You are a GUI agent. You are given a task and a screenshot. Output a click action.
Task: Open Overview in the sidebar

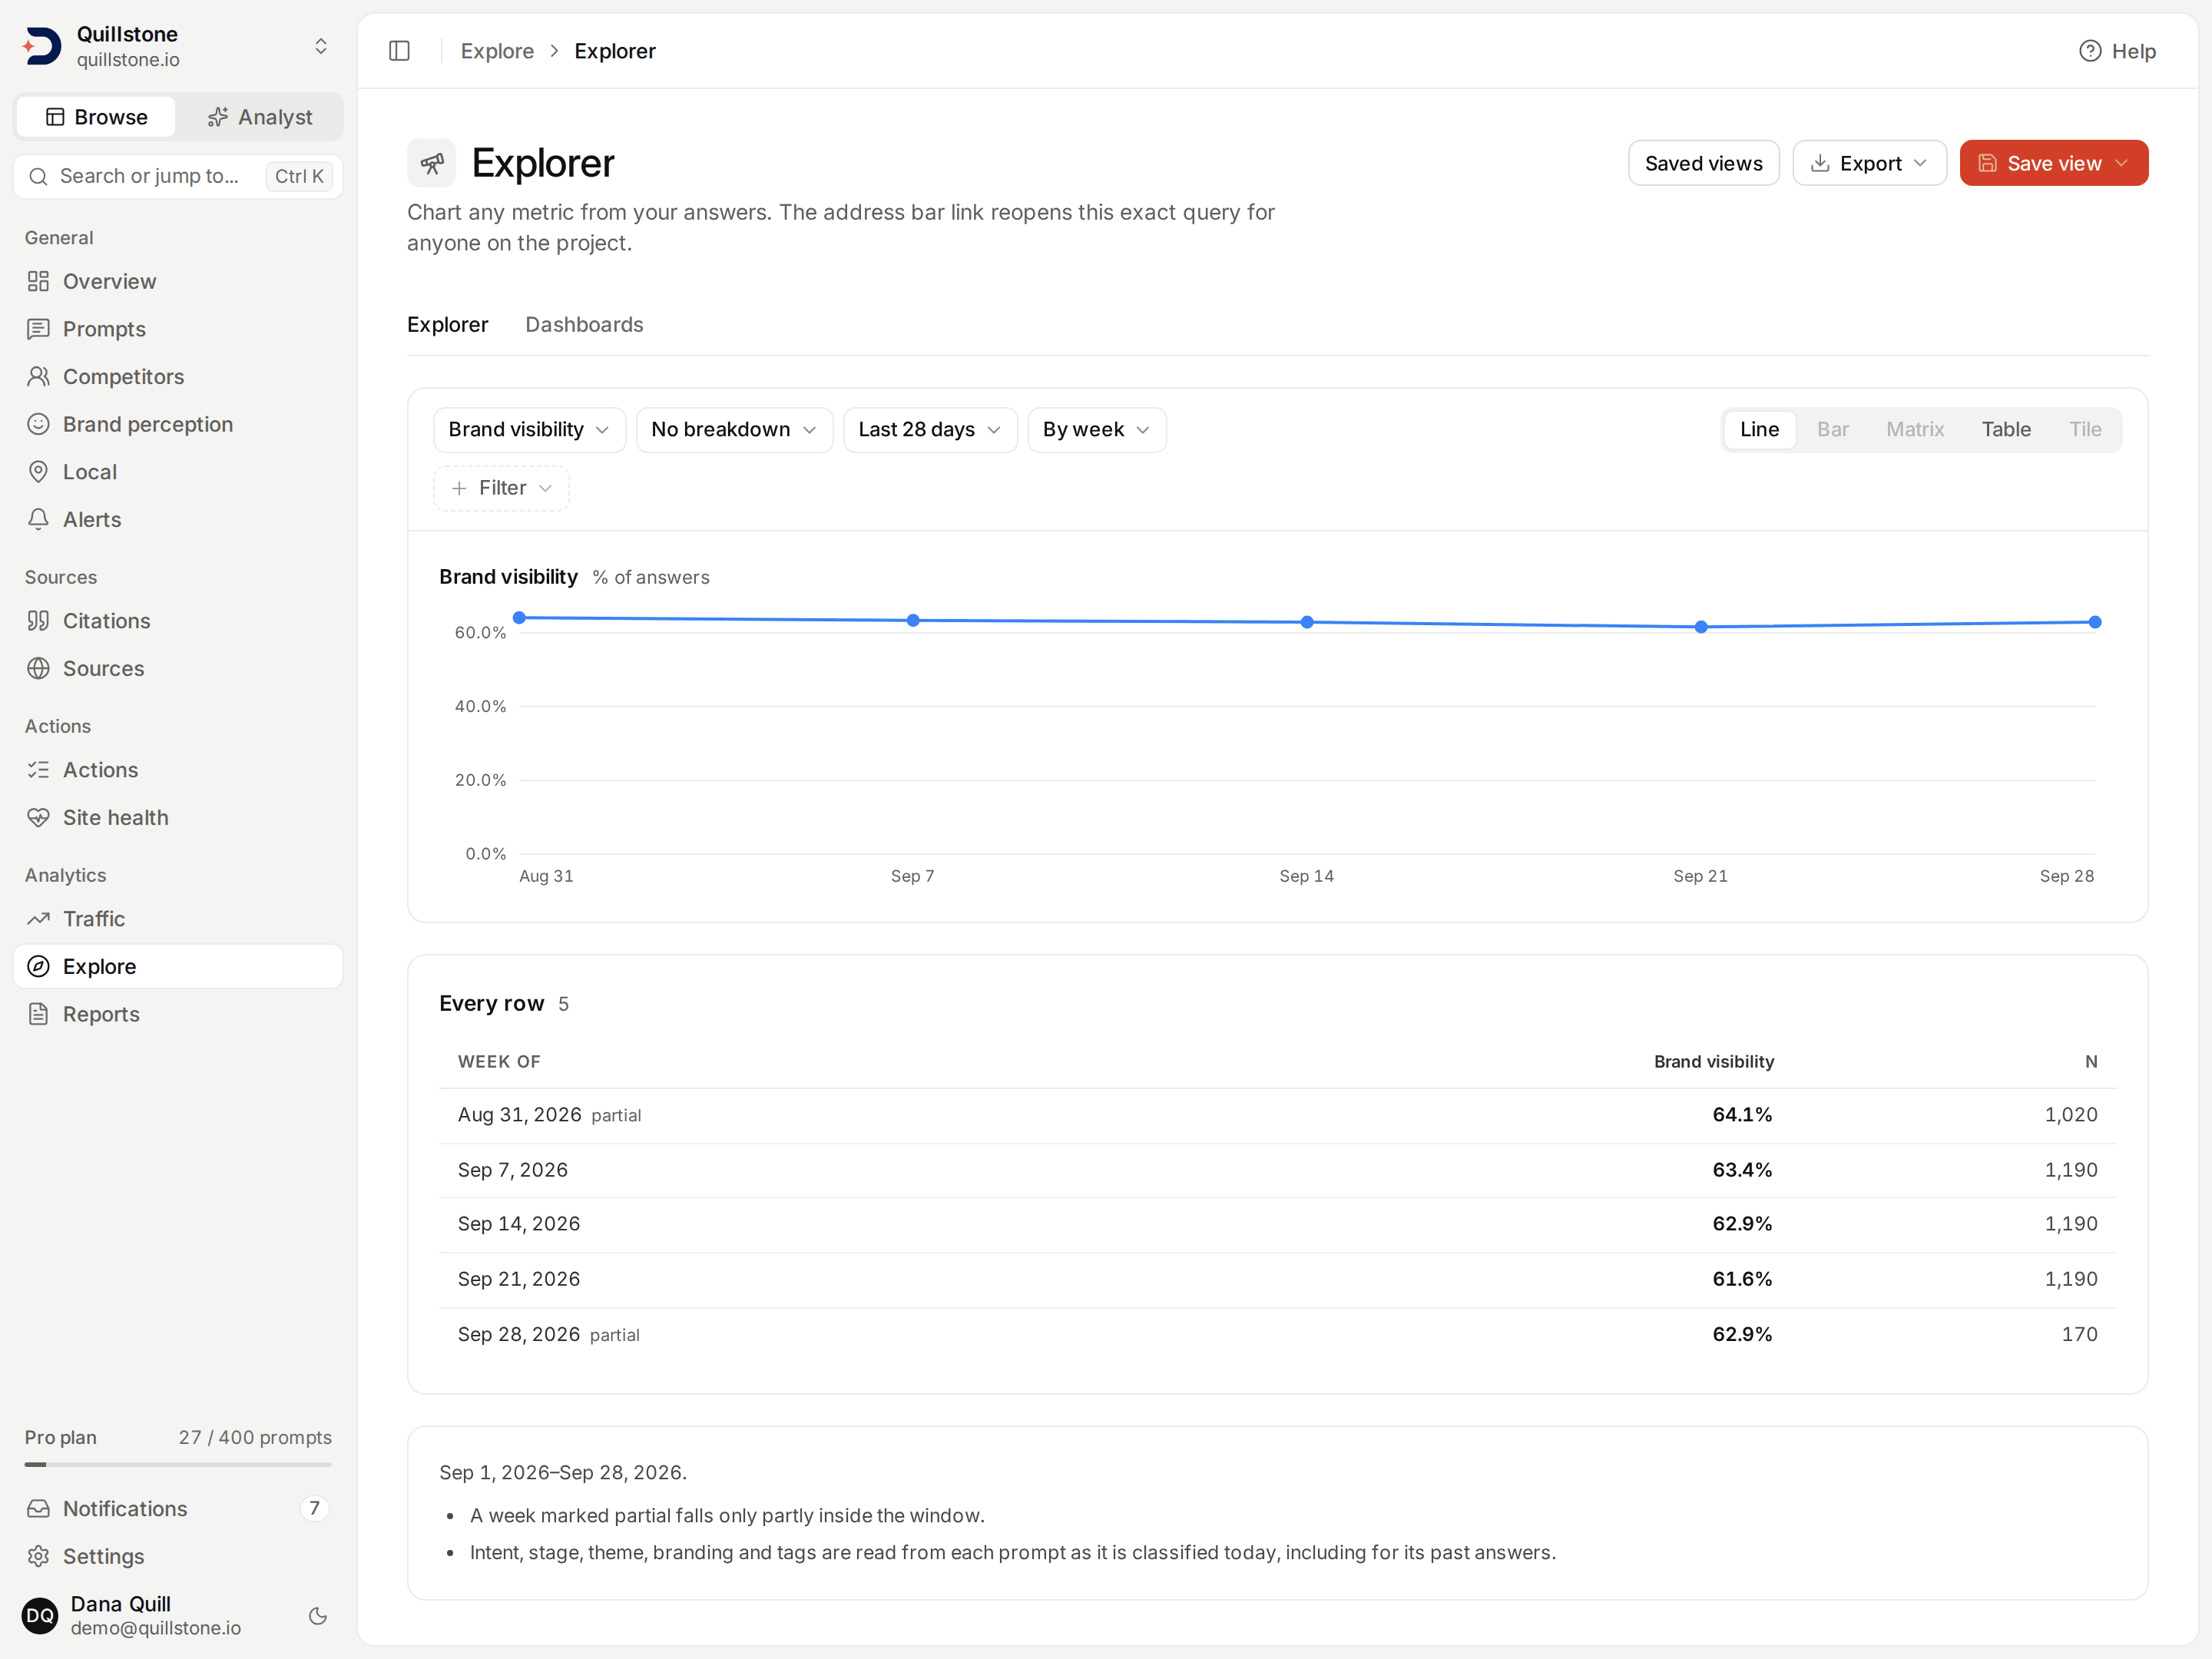click(178, 281)
